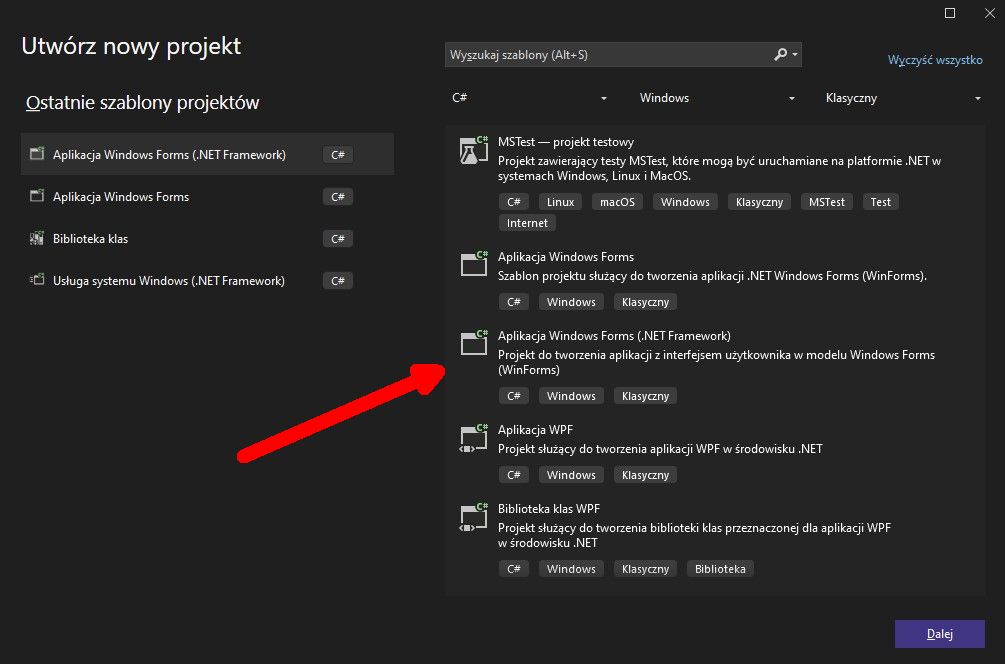Click the C# tag under Aplikacja WPF
The height and width of the screenshot is (664, 1005).
click(x=514, y=475)
